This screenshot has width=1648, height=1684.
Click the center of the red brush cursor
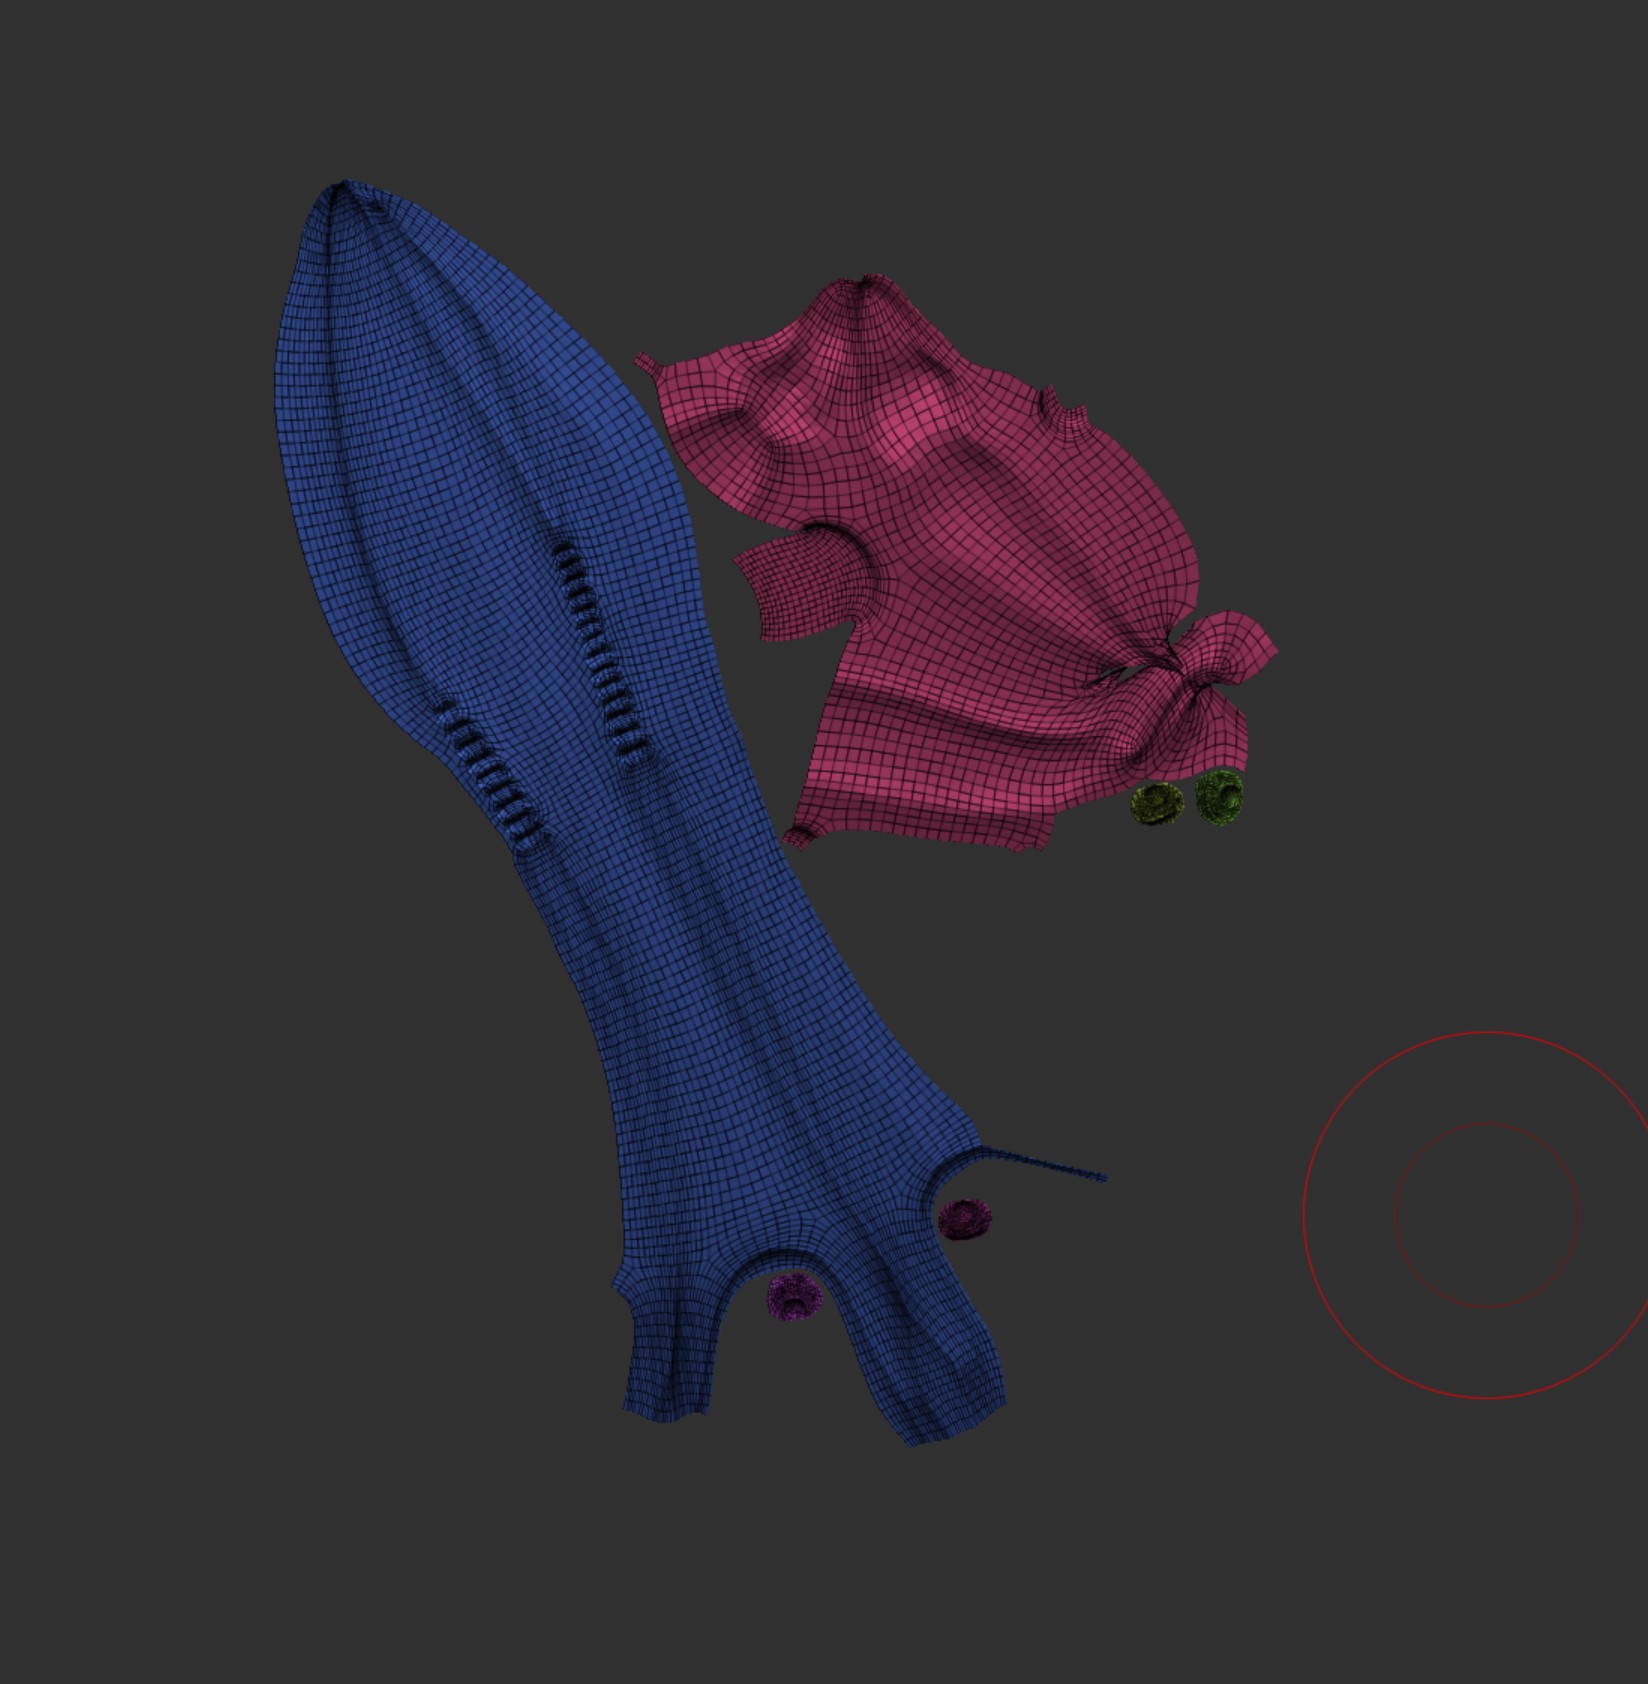point(1486,1214)
